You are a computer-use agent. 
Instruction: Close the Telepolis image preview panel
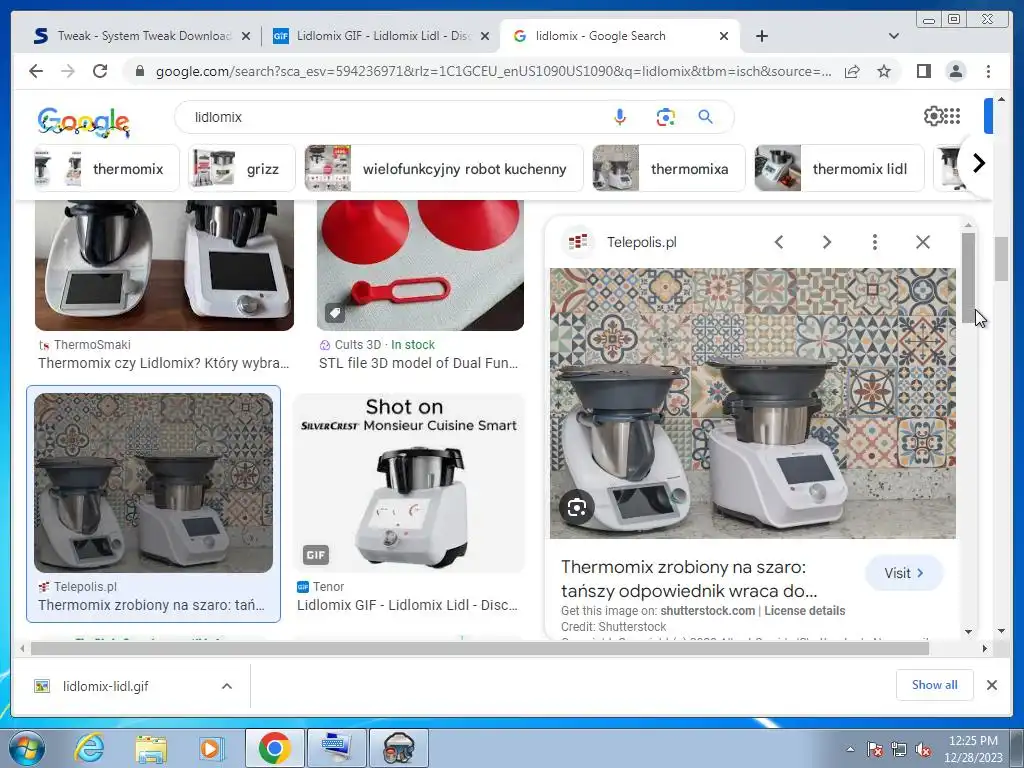(923, 242)
